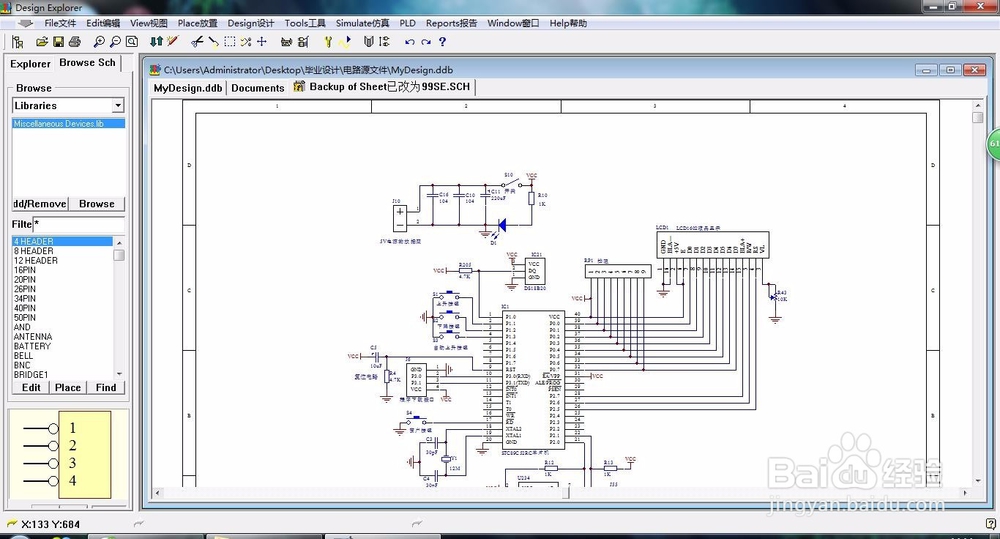Cut the selection with the scissors icon
The height and width of the screenshot is (539, 1000).
point(197,42)
